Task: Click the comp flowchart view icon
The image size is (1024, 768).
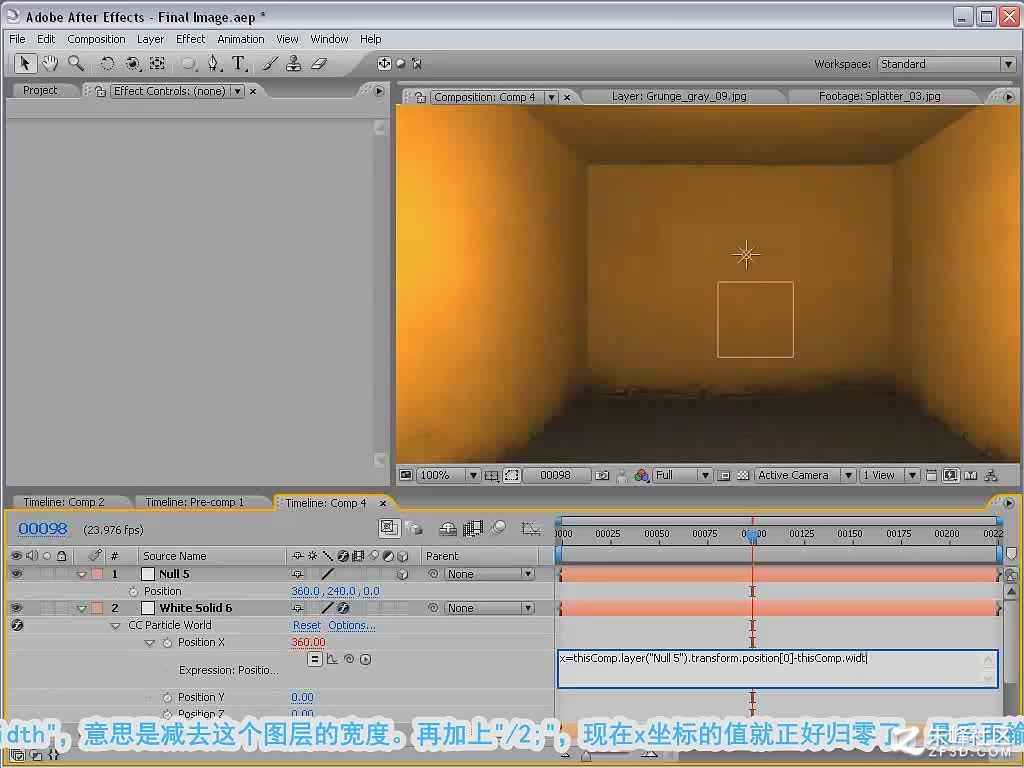Action: point(991,475)
